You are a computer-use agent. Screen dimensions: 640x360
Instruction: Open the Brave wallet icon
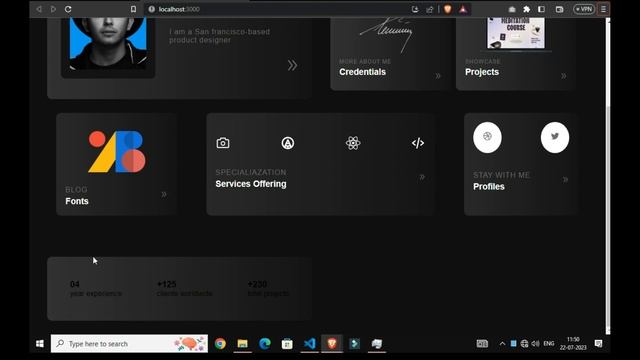coord(559,9)
